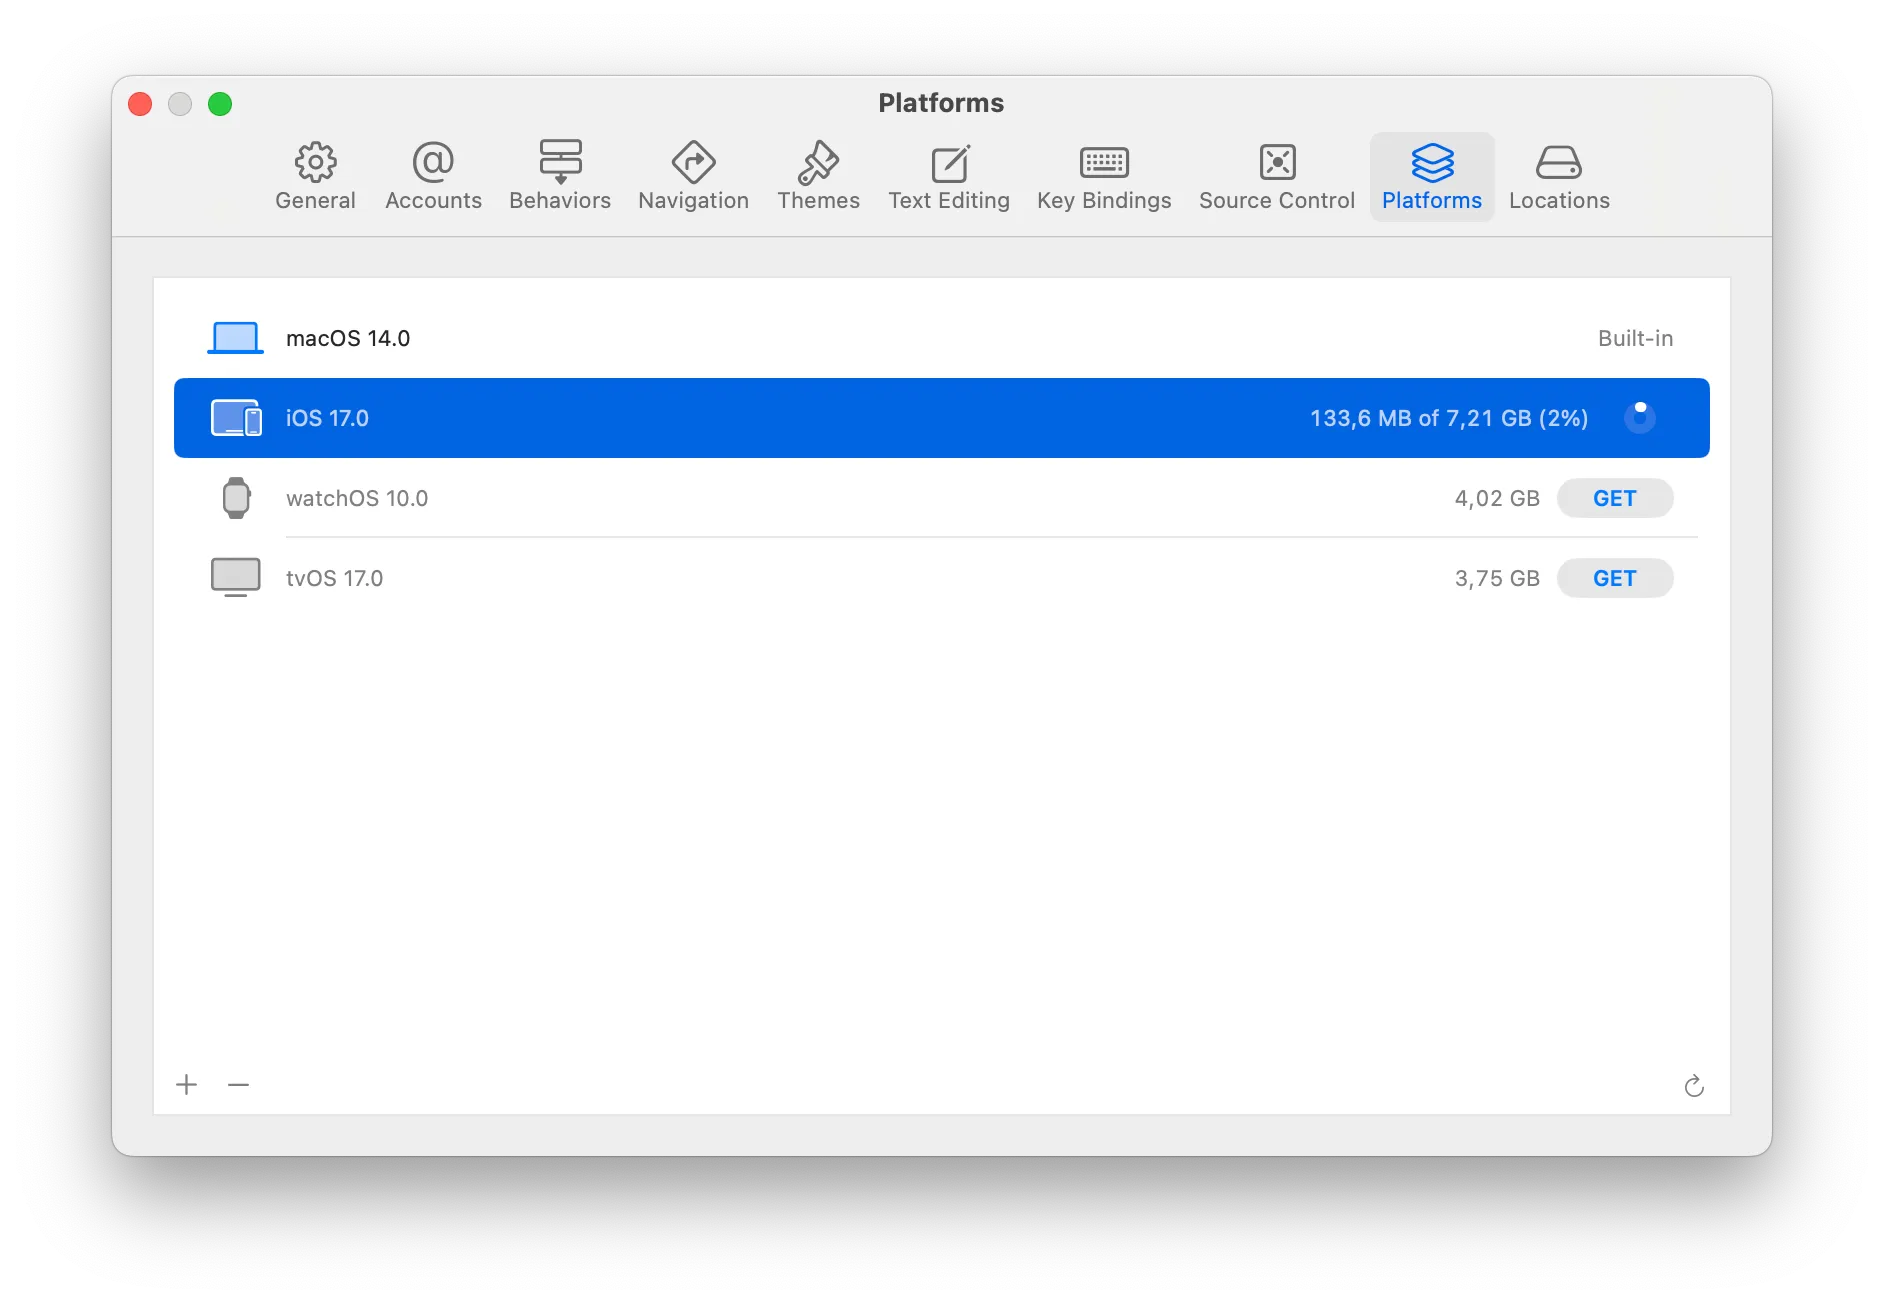Open the Locations settings pane

(1558, 176)
